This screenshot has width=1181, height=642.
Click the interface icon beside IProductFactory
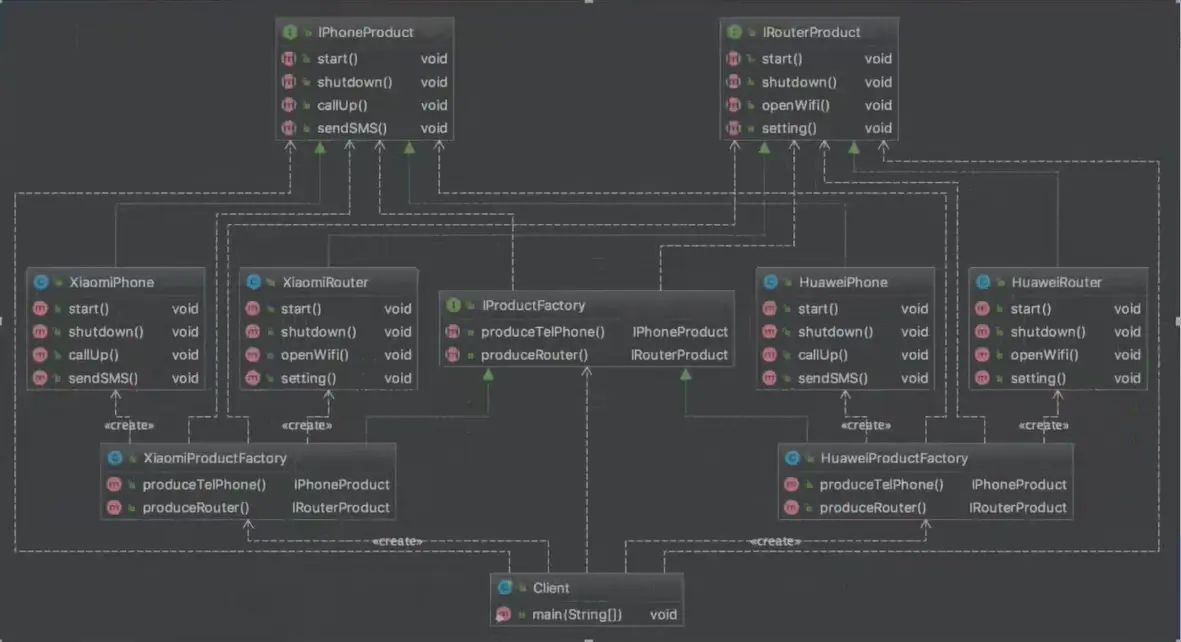pyautogui.click(x=453, y=305)
